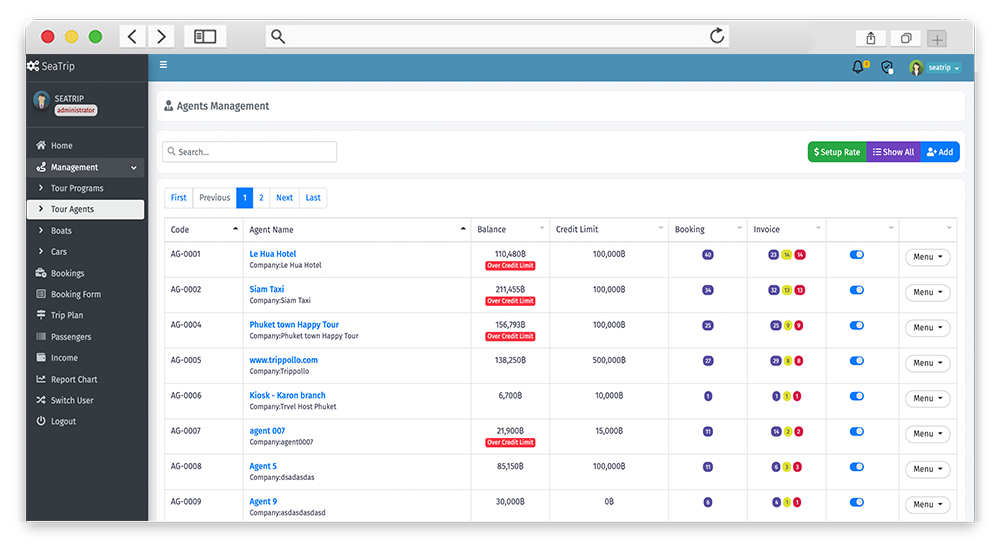This screenshot has height=557, width=1000.
Task: Click the yellow invoice badge for Phuket town Happy Tour
Action: (788, 325)
